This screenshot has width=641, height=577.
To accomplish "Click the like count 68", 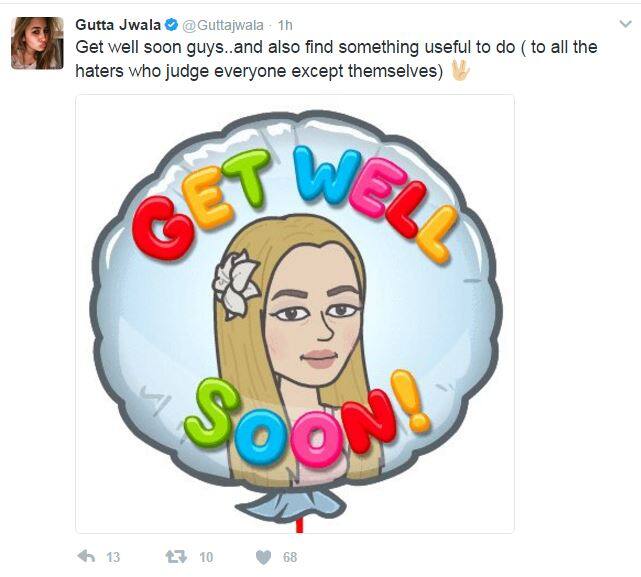I will pyautogui.click(x=289, y=557).
